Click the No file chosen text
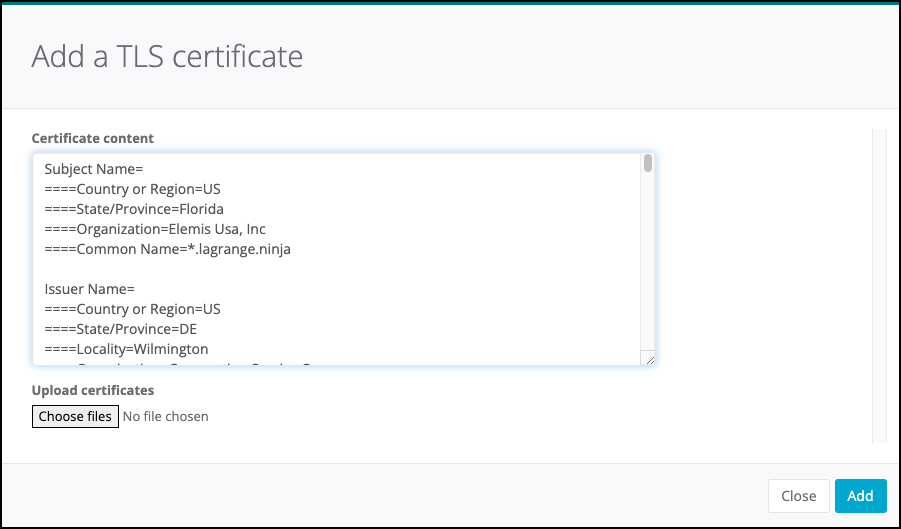This screenshot has width=901, height=529. (x=165, y=416)
